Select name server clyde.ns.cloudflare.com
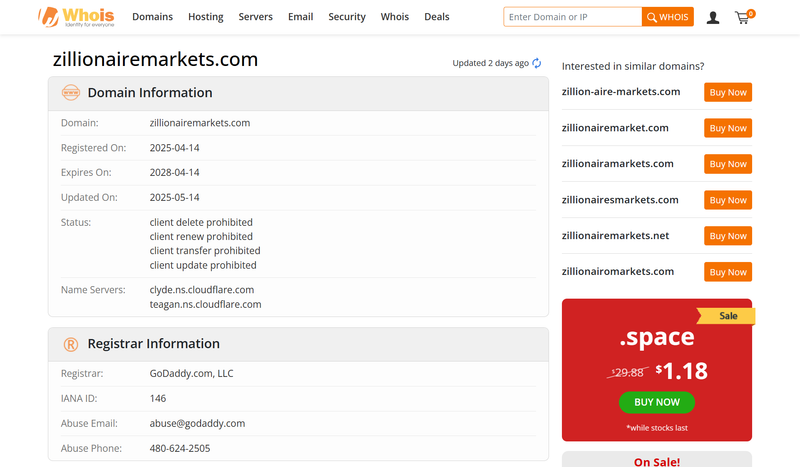The height and width of the screenshot is (467, 800). [x=202, y=290]
